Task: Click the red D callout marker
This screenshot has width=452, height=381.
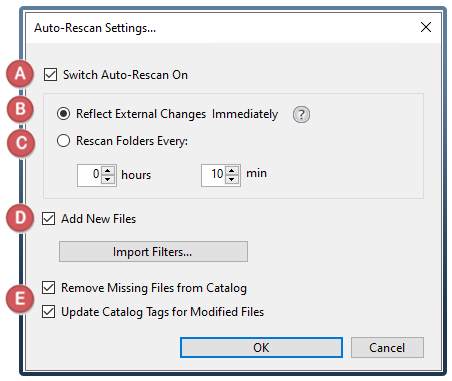Action: point(20,218)
